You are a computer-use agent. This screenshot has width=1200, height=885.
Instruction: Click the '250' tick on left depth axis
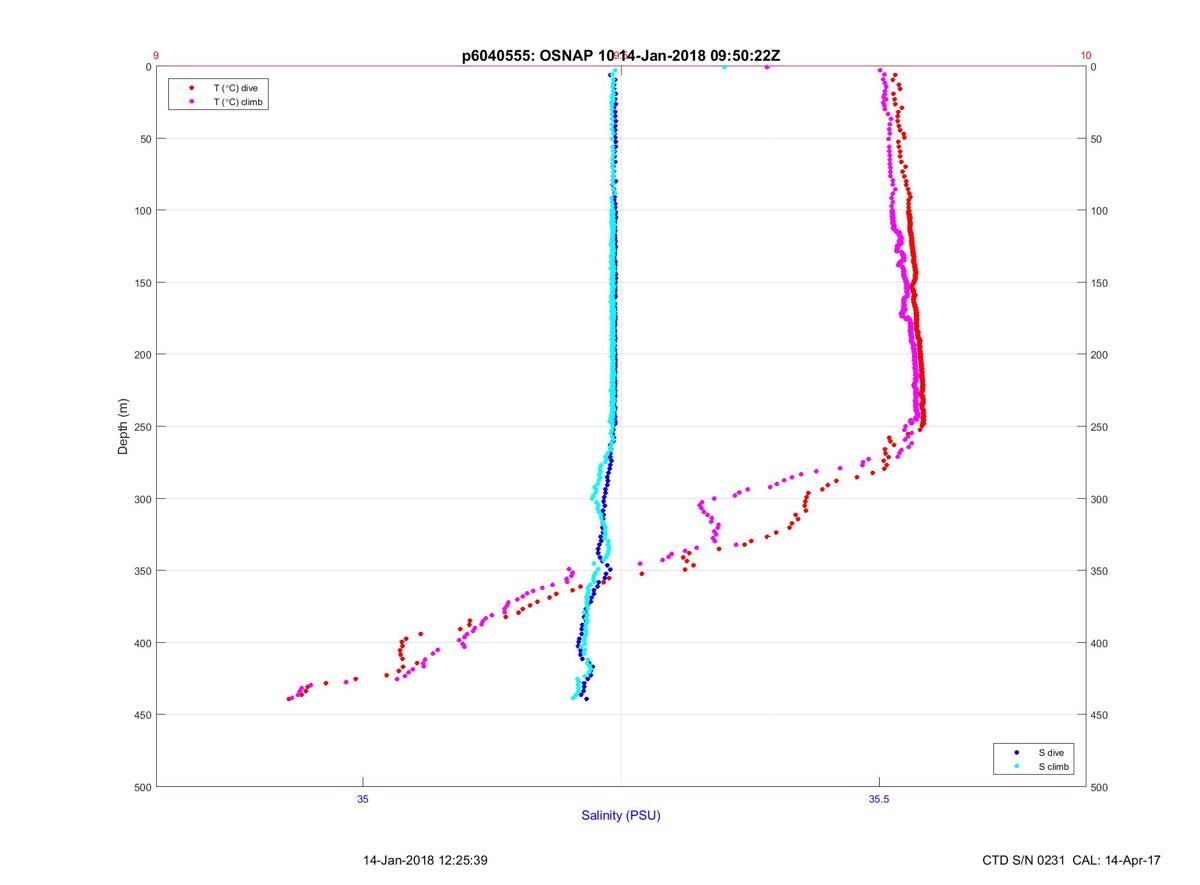click(x=141, y=427)
